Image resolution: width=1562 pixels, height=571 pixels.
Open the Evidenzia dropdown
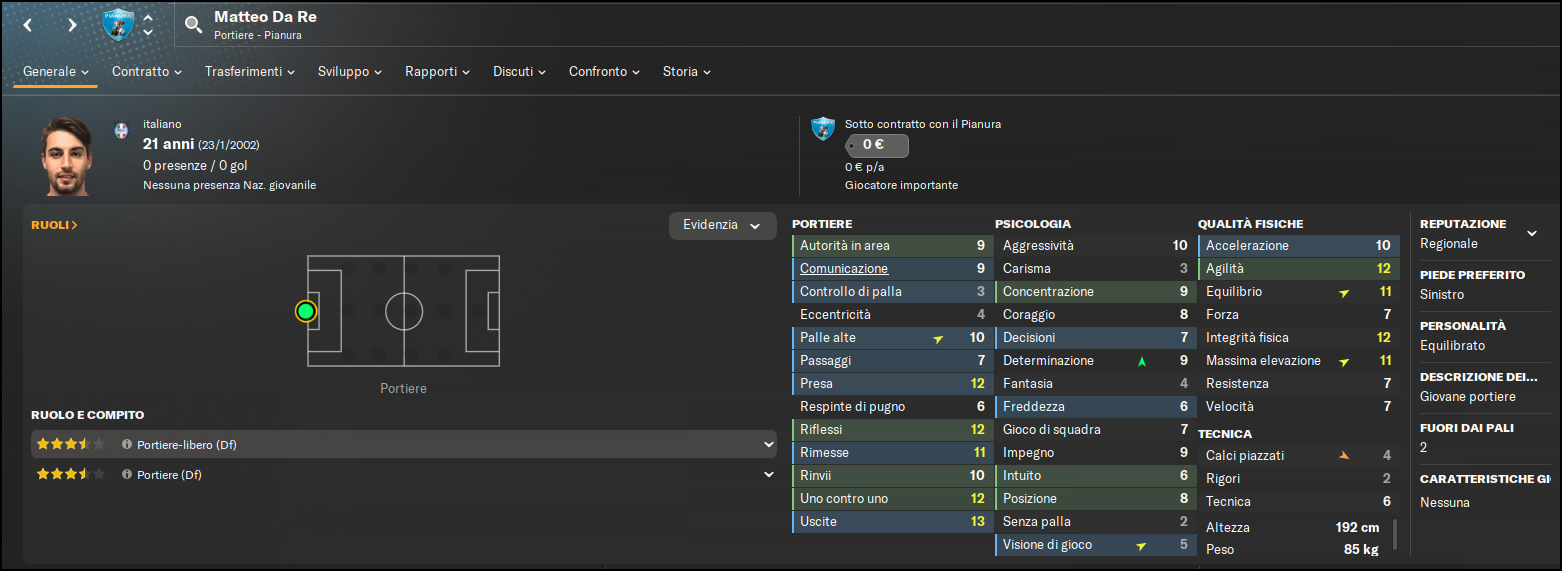[722, 225]
